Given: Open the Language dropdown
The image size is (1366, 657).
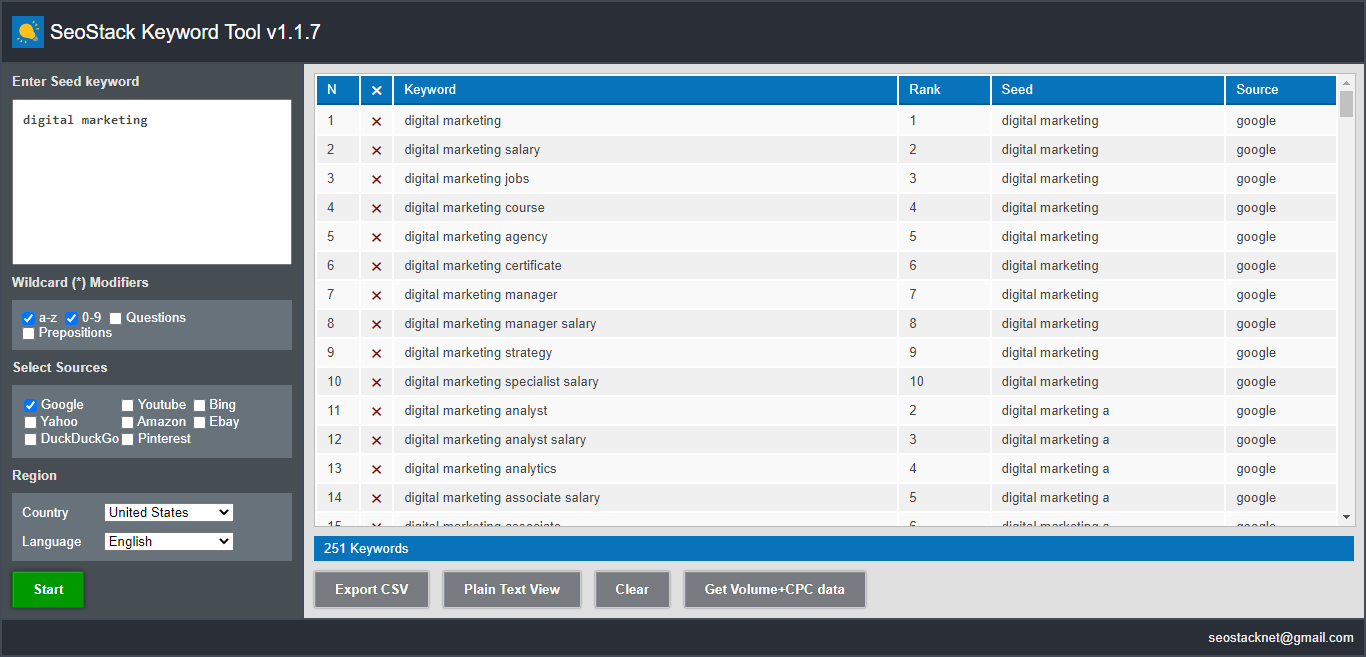Looking at the screenshot, I should tap(168, 541).
